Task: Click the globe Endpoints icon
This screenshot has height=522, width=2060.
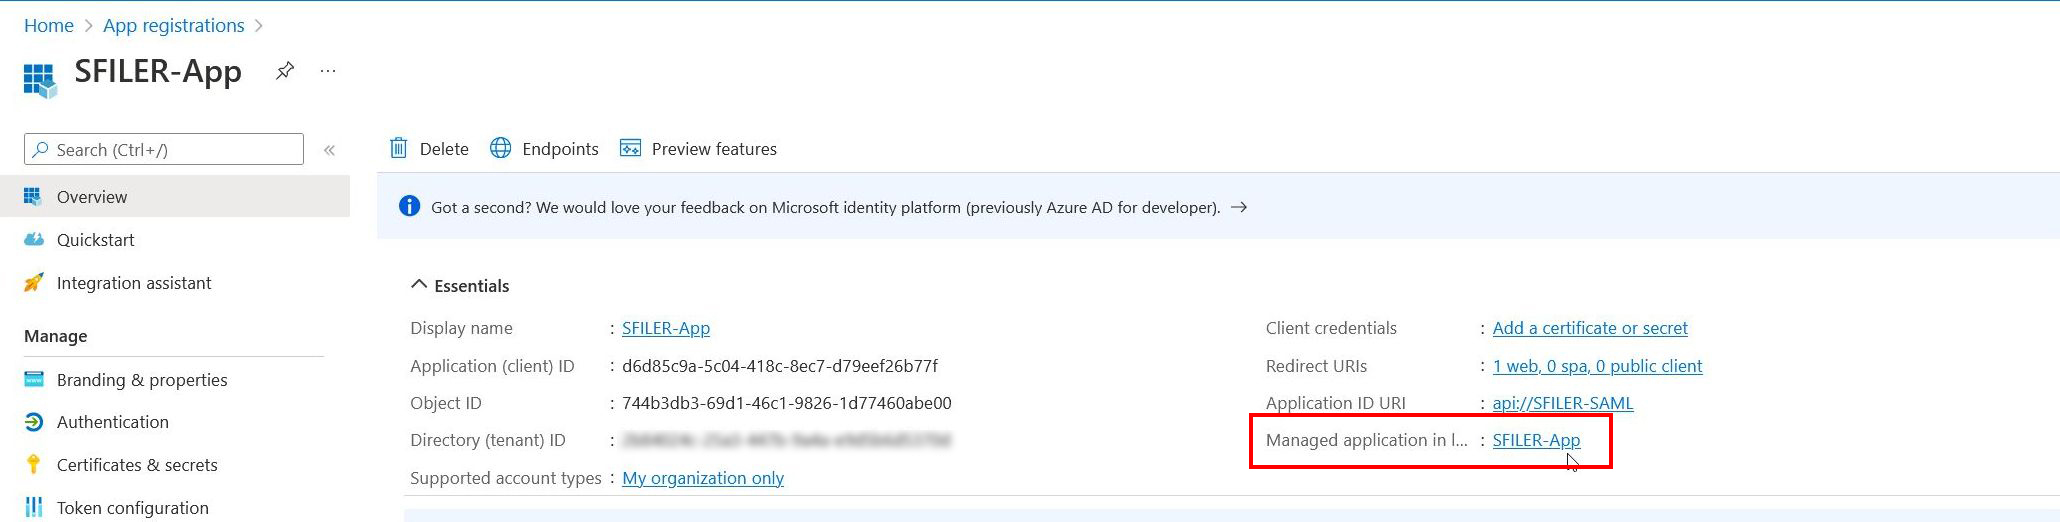Action: click(500, 148)
